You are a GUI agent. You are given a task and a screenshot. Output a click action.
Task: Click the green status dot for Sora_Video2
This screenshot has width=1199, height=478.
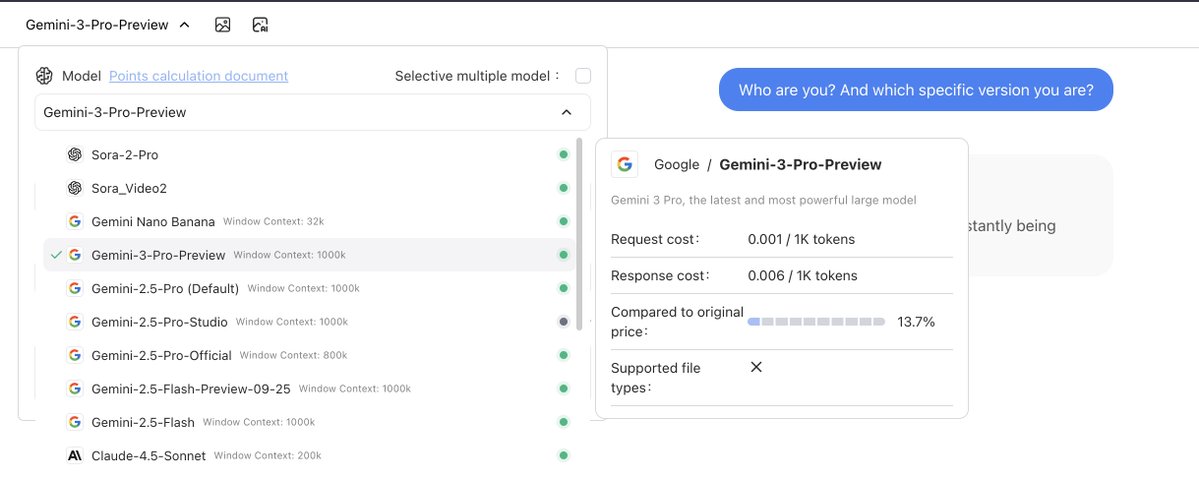pos(564,188)
